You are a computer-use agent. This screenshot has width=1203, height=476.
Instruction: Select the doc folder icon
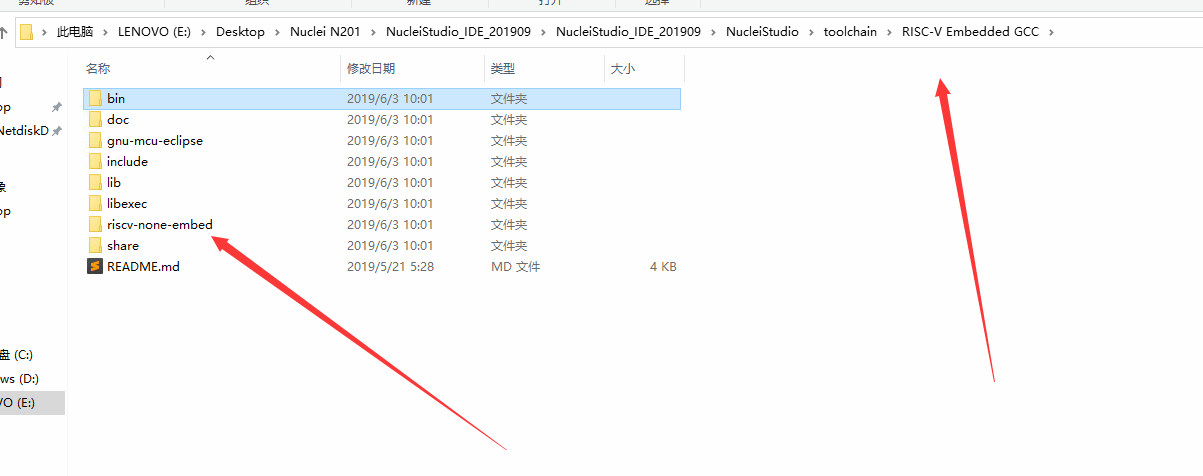[95, 119]
